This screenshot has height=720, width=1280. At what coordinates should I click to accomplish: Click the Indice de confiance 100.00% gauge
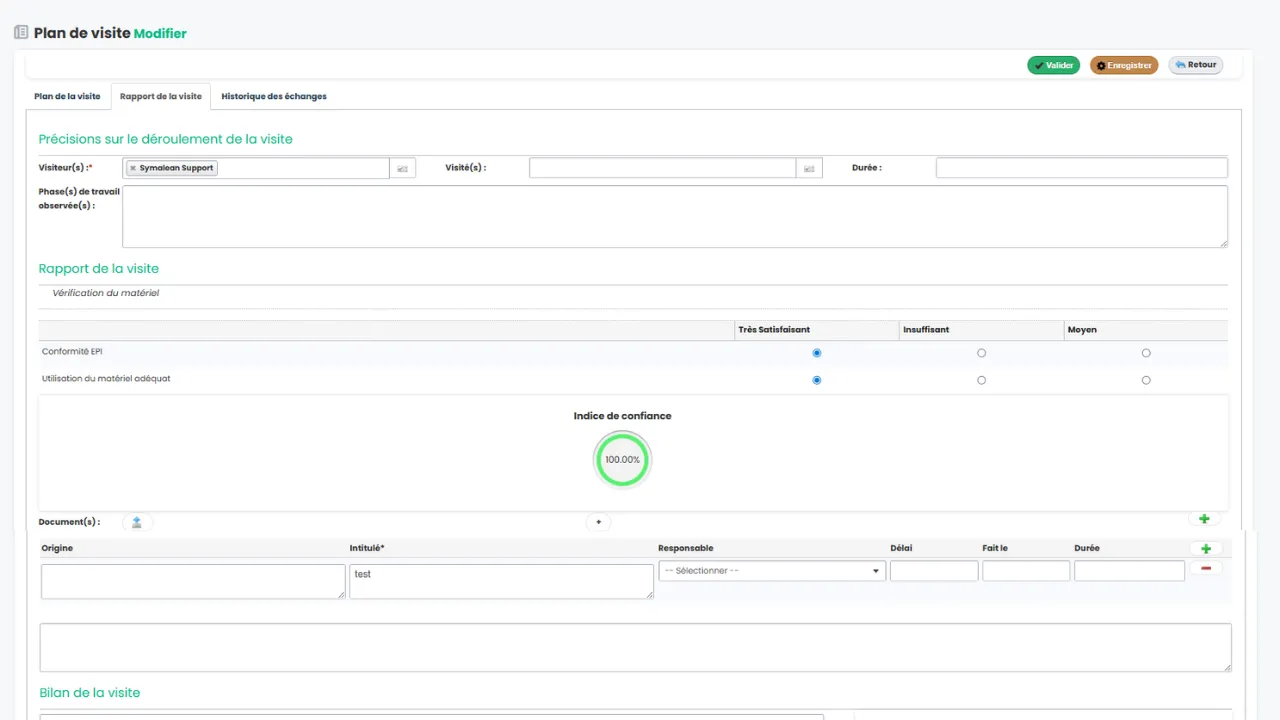click(x=623, y=460)
